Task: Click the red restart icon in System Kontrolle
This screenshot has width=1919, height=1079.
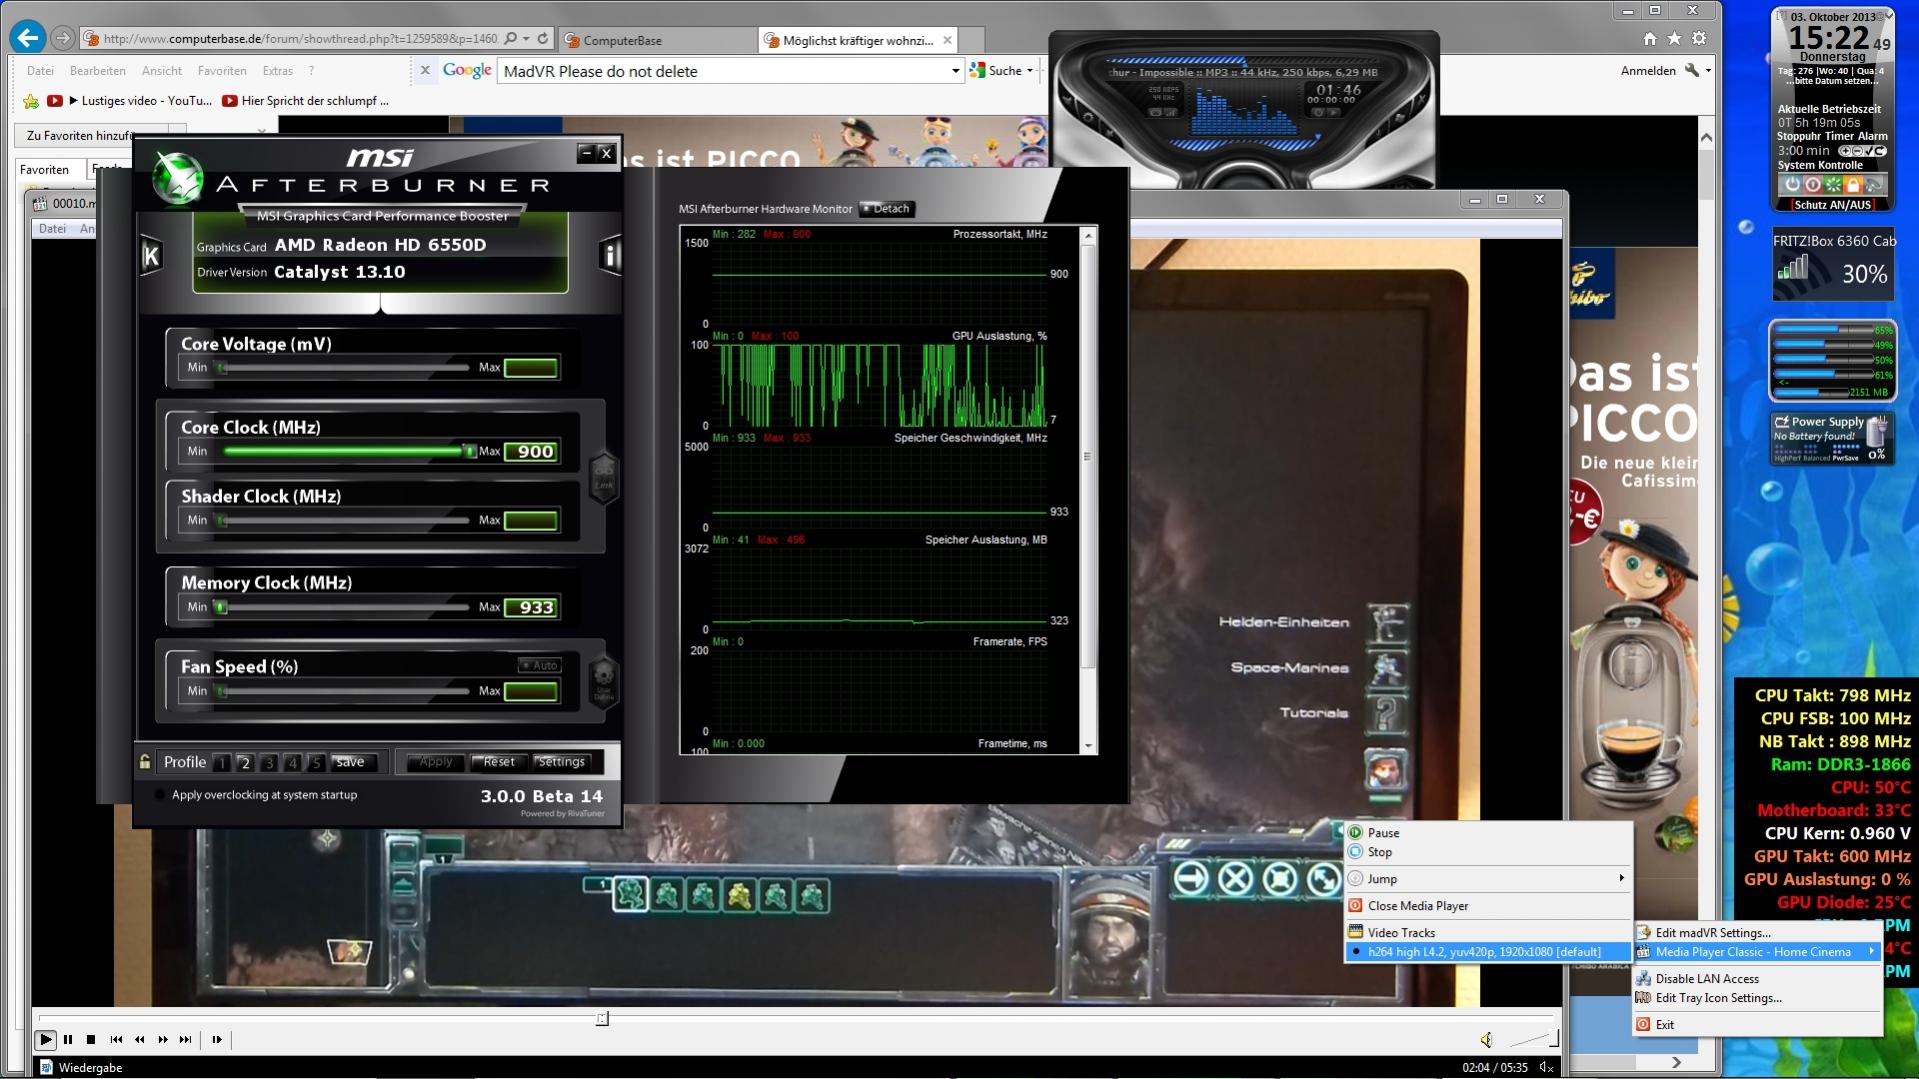Action: pos(1813,184)
